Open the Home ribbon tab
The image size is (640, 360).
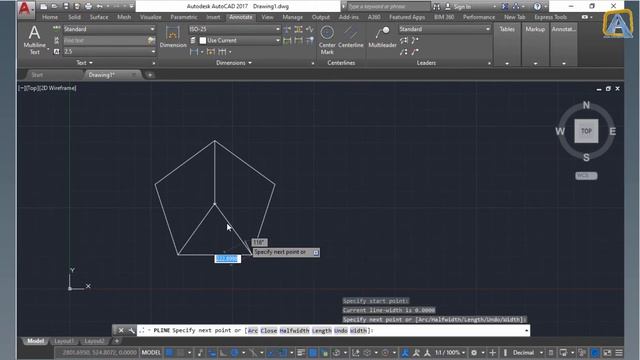pos(50,17)
